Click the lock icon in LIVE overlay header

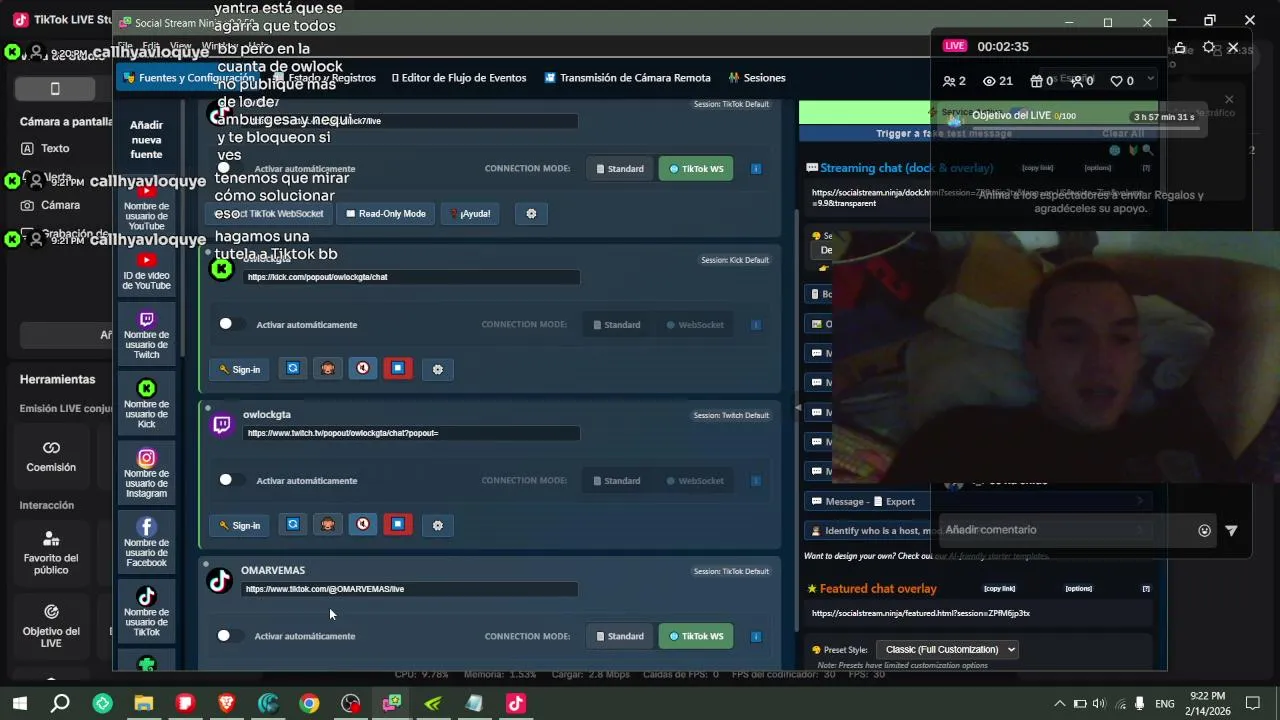[x=1180, y=47]
